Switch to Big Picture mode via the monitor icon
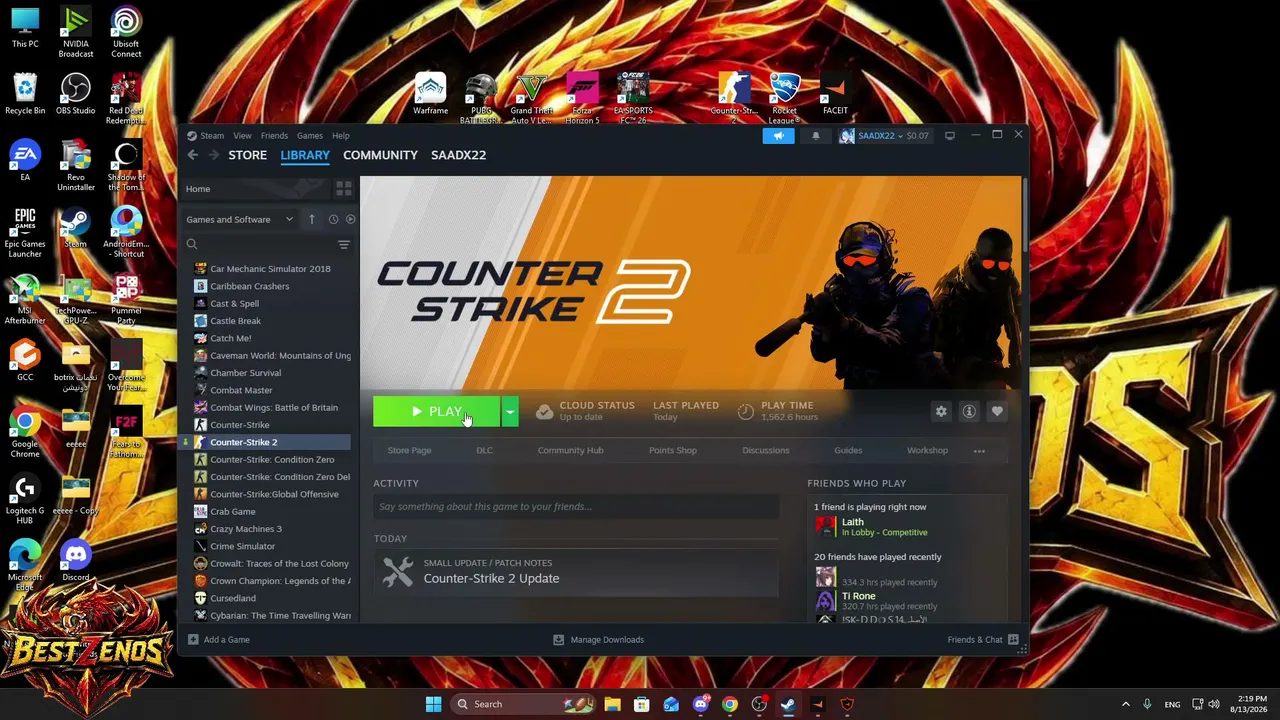 click(950, 136)
